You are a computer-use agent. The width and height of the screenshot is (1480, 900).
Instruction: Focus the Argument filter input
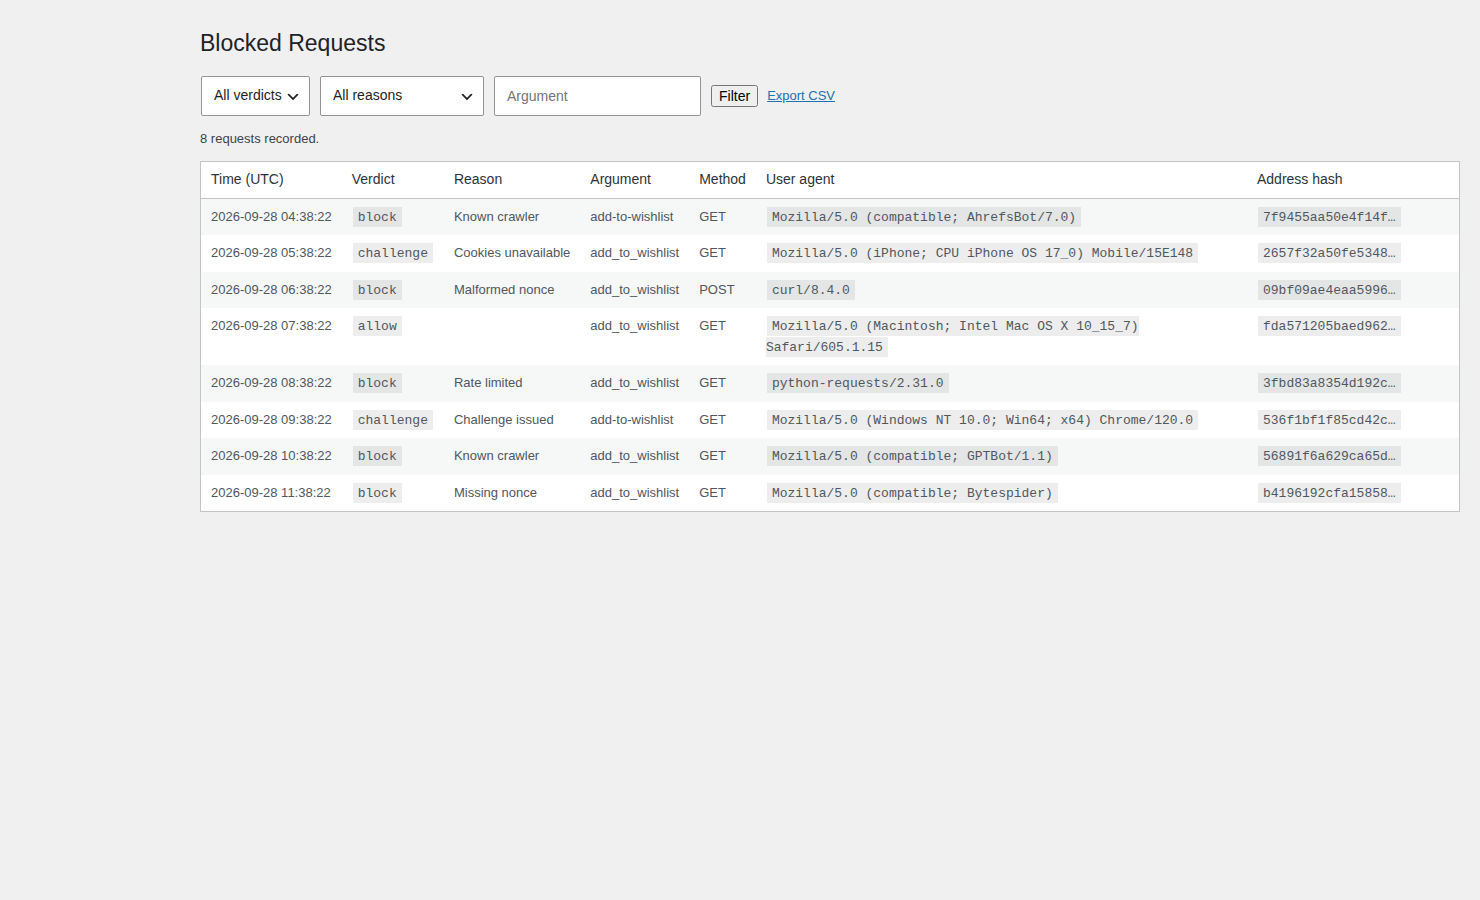(x=597, y=96)
